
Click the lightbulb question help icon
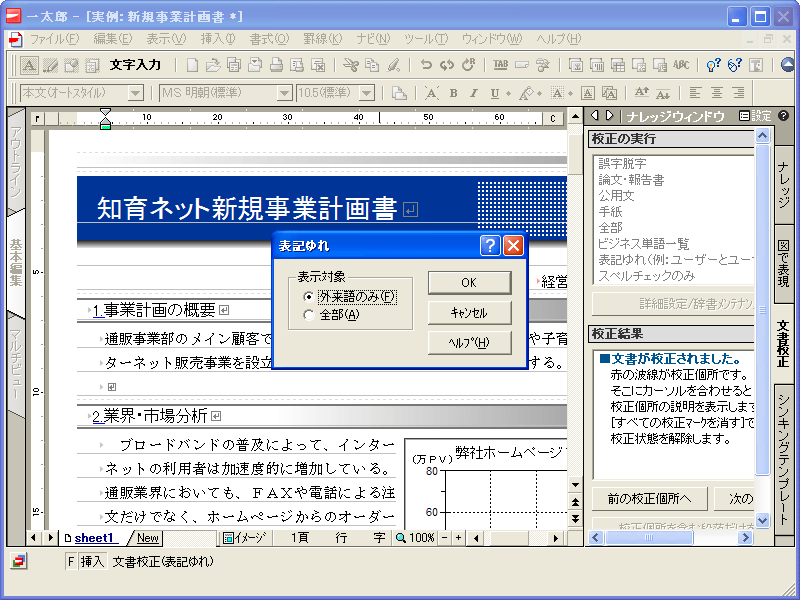click(x=713, y=65)
